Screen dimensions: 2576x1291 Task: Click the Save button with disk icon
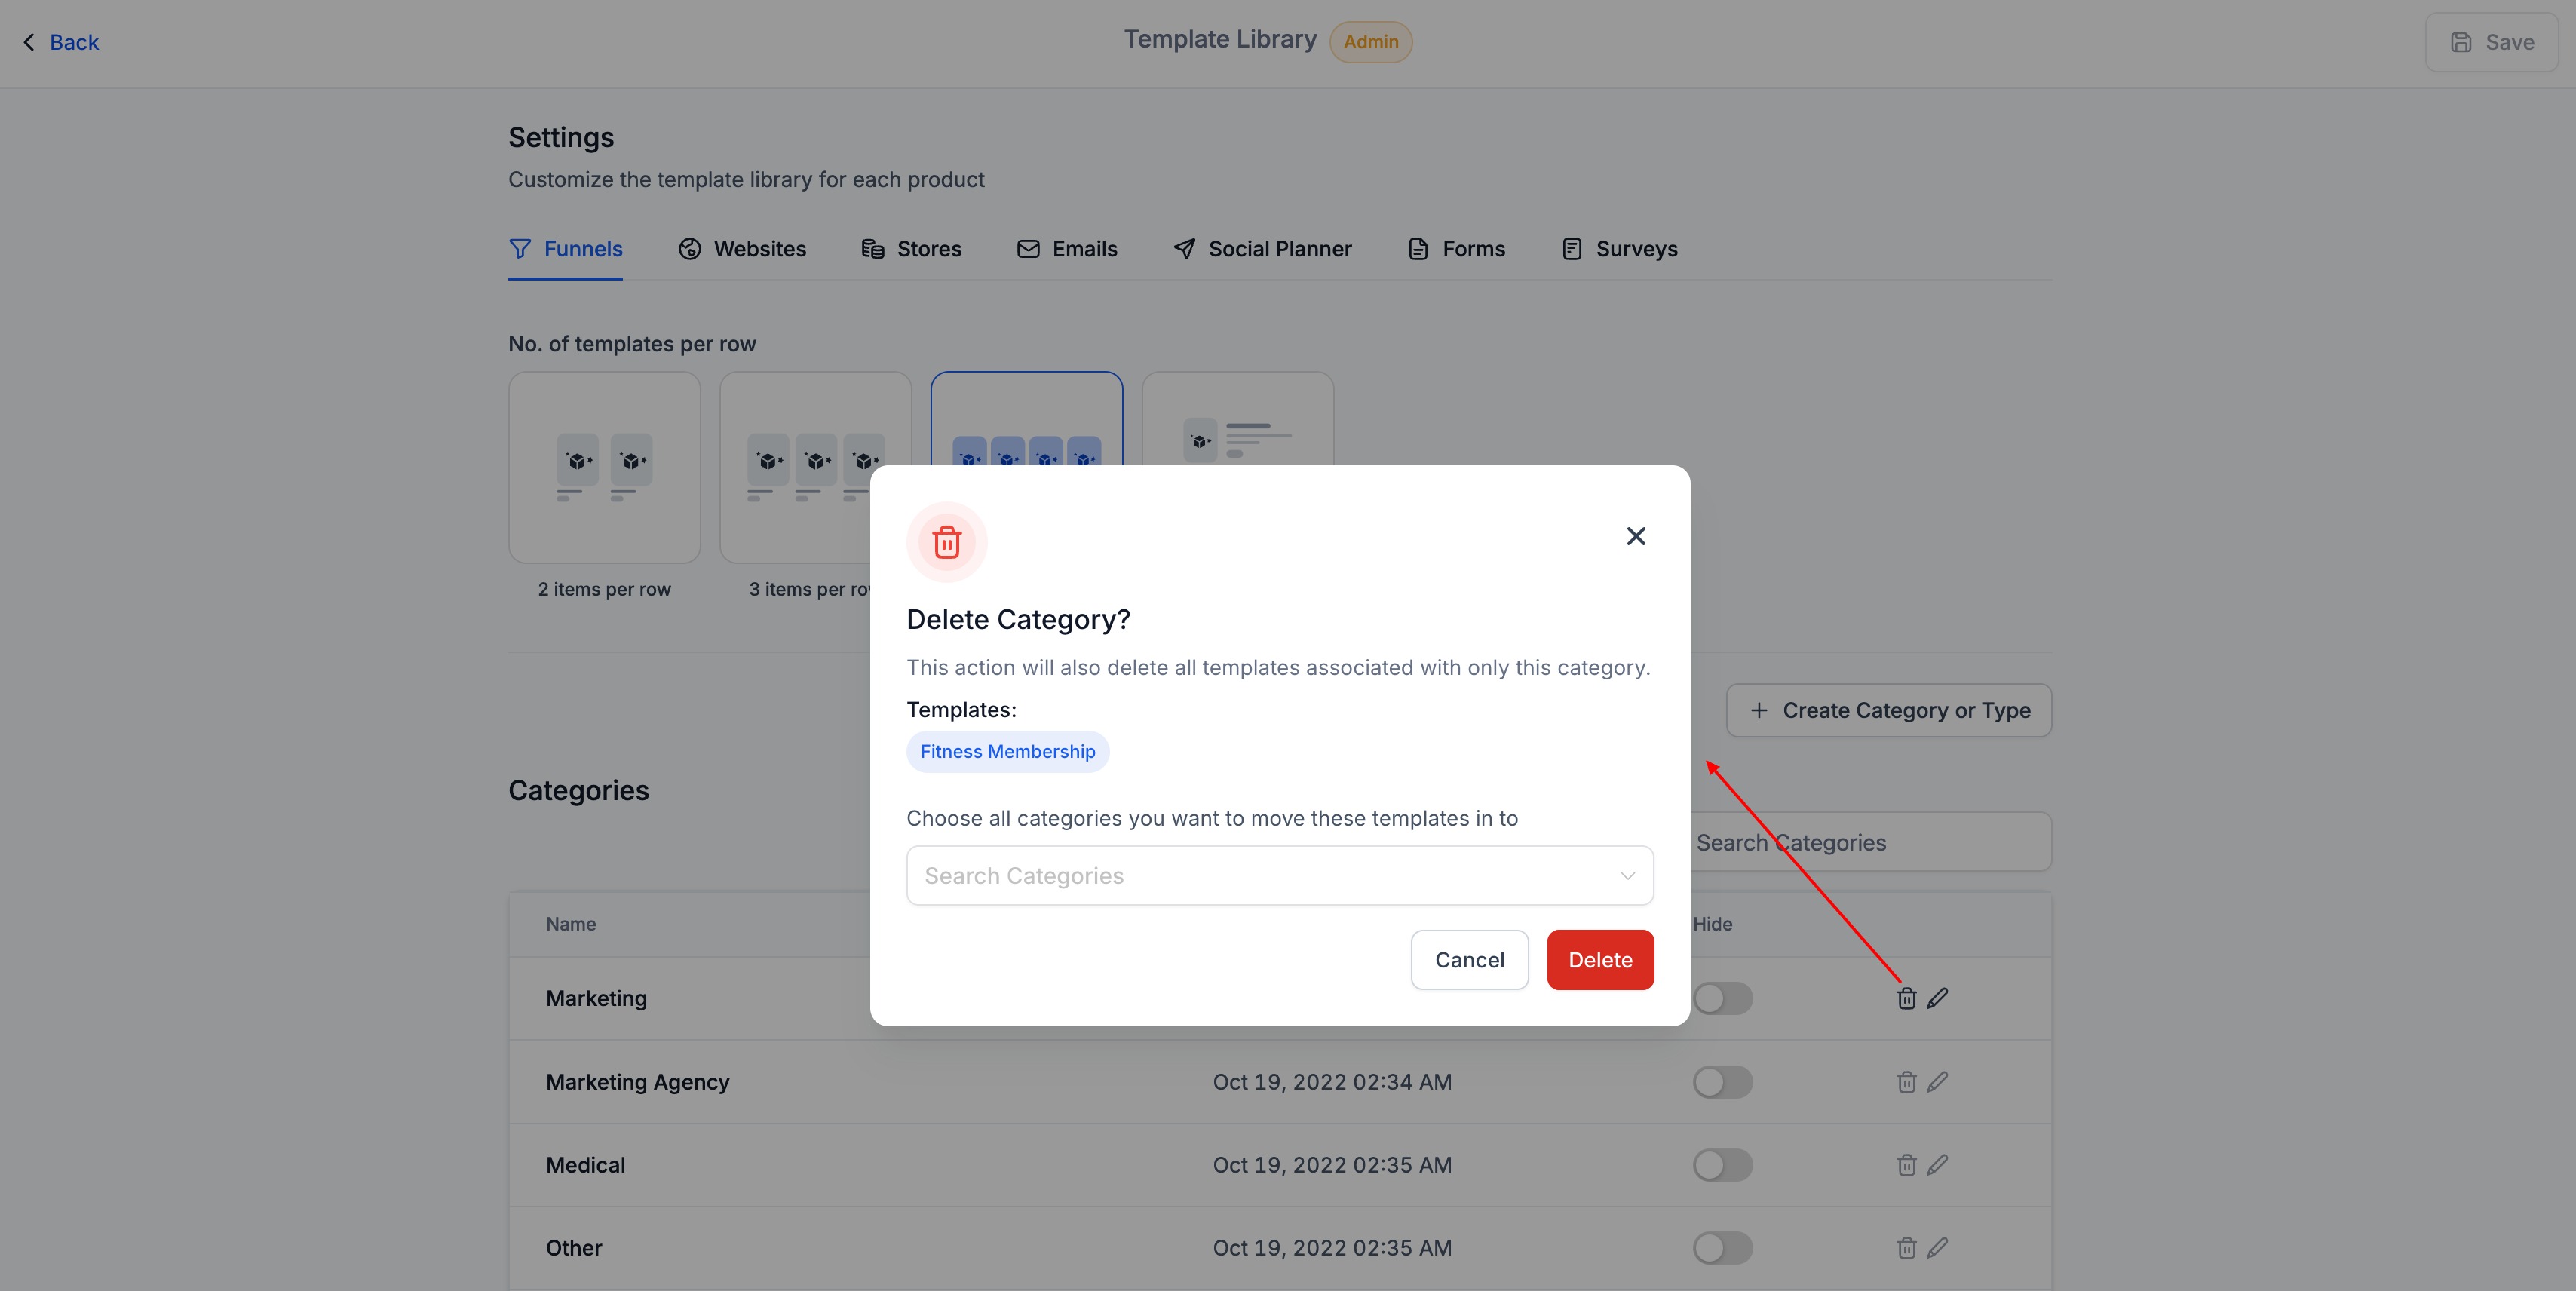pyautogui.click(x=2491, y=42)
